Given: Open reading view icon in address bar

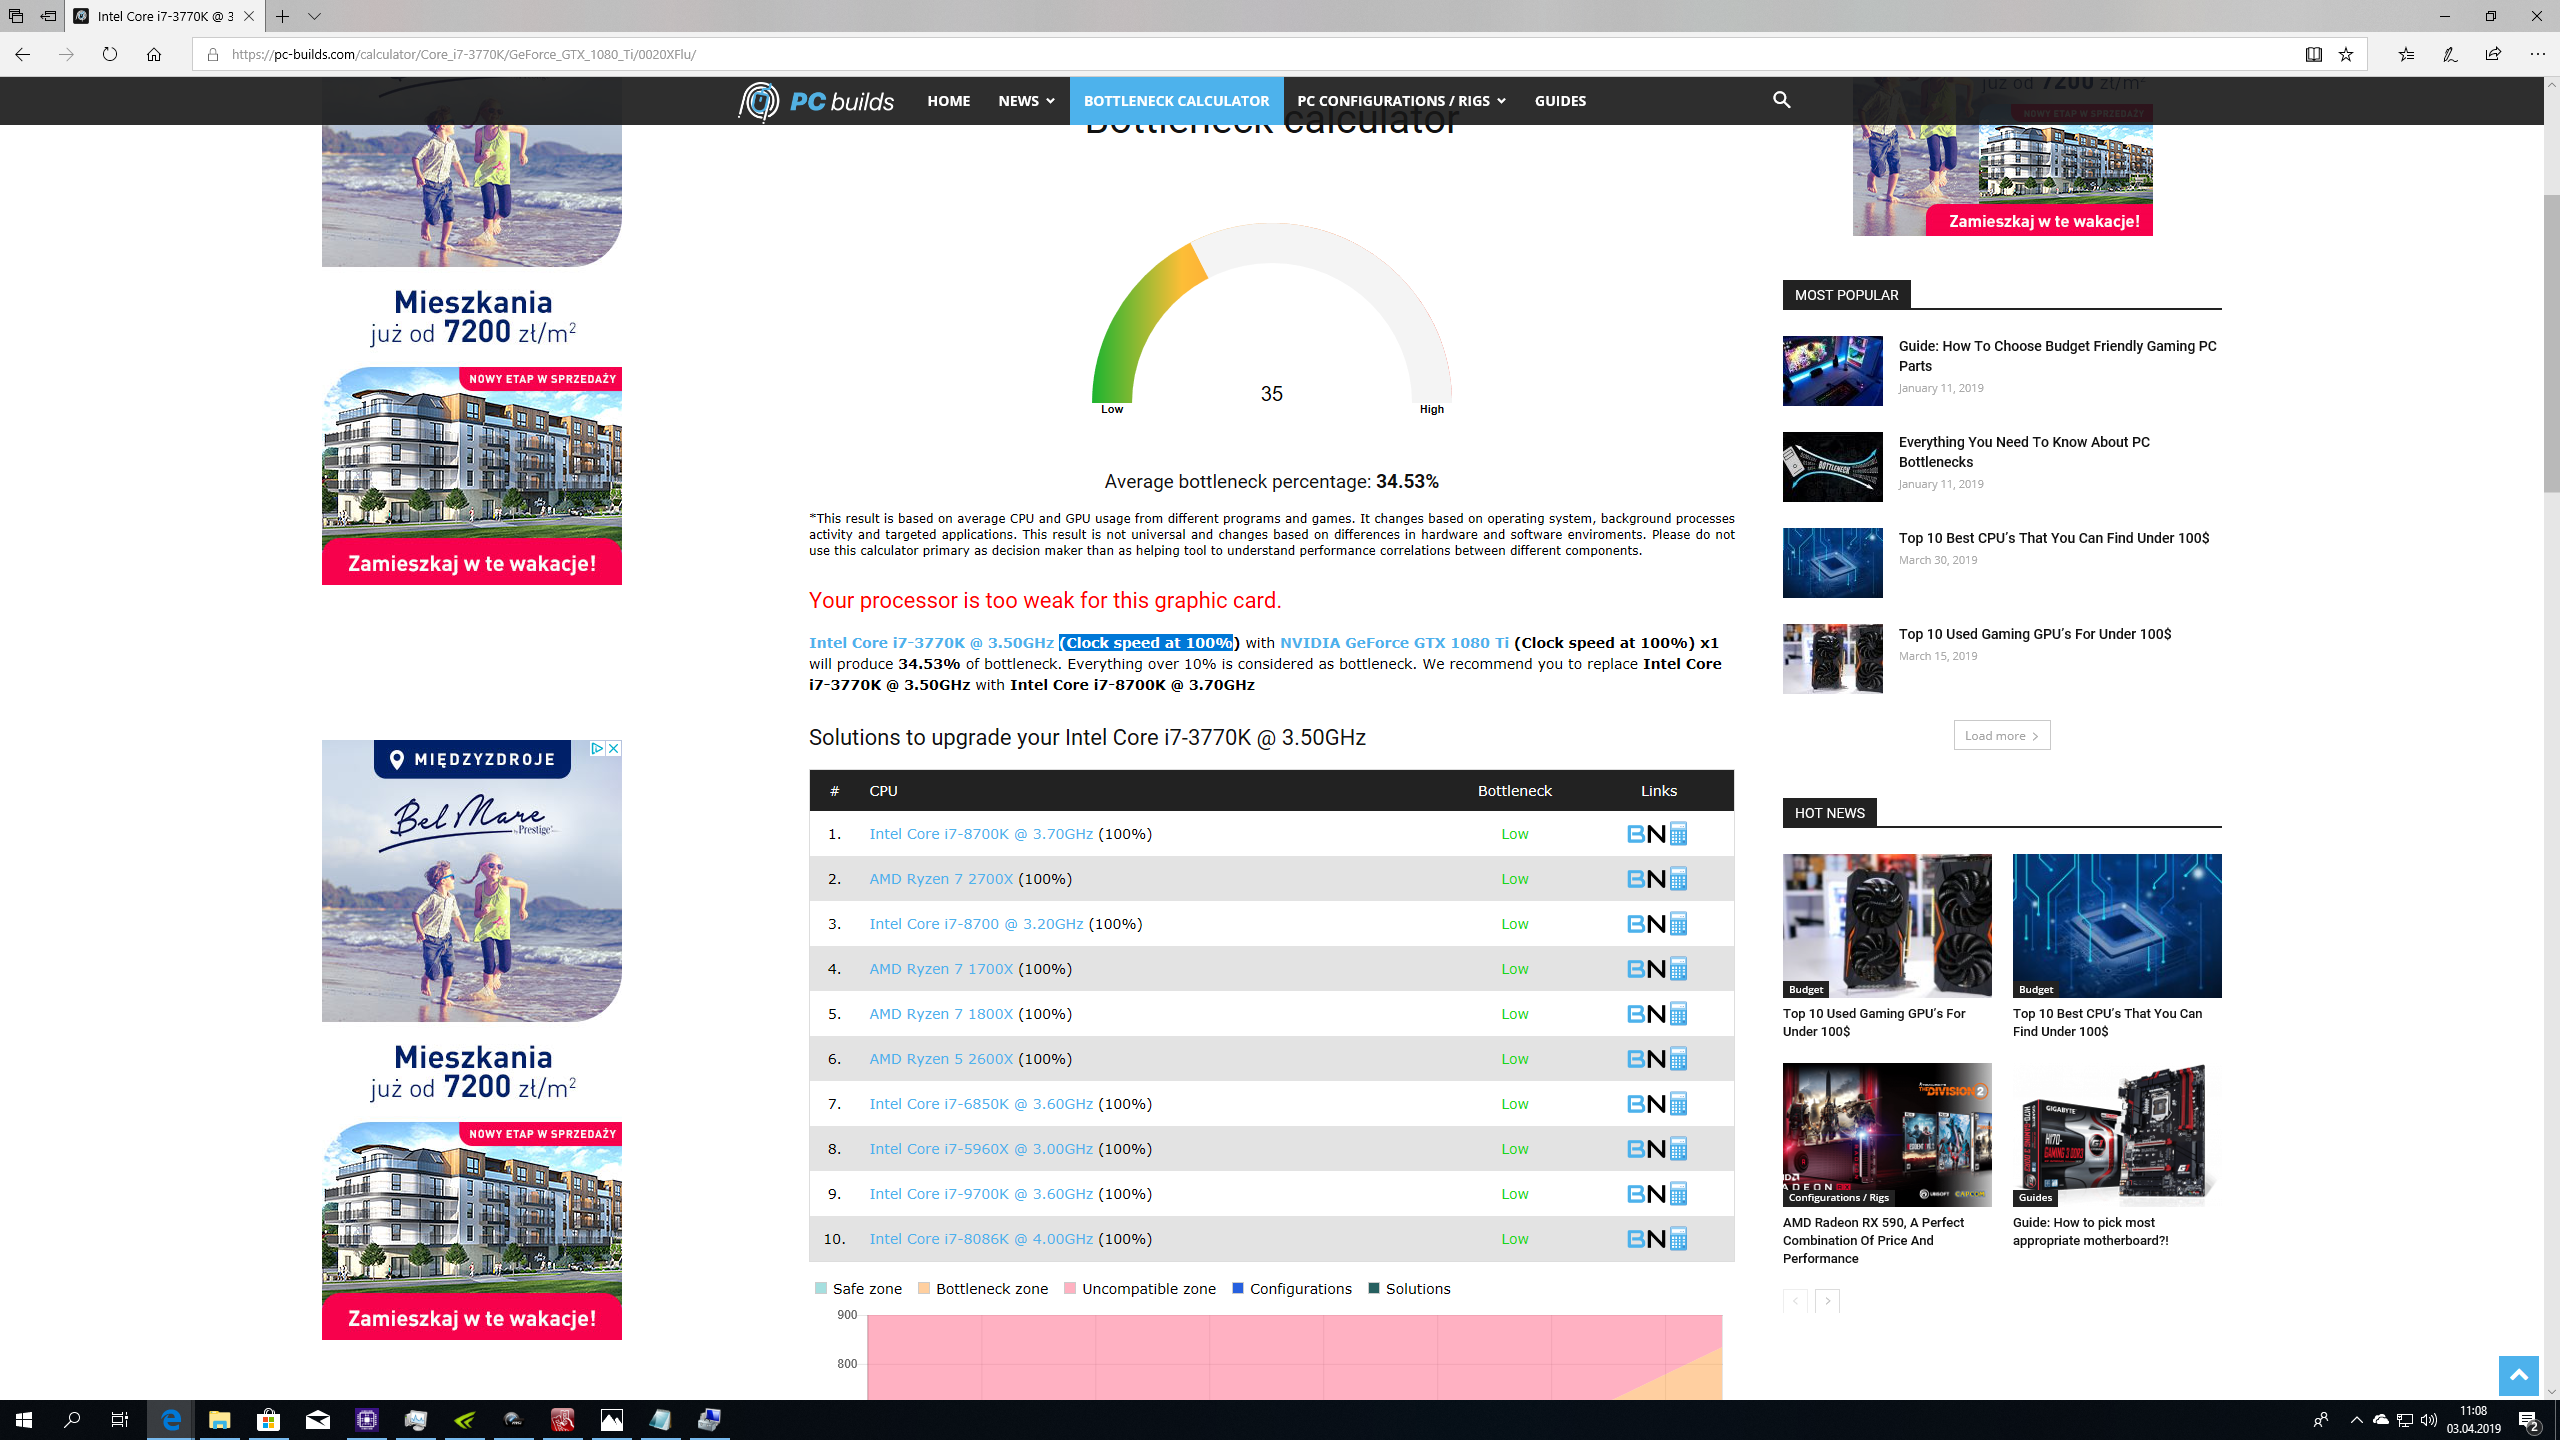Looking at the screenshot, I should (x=2313, y=55).
